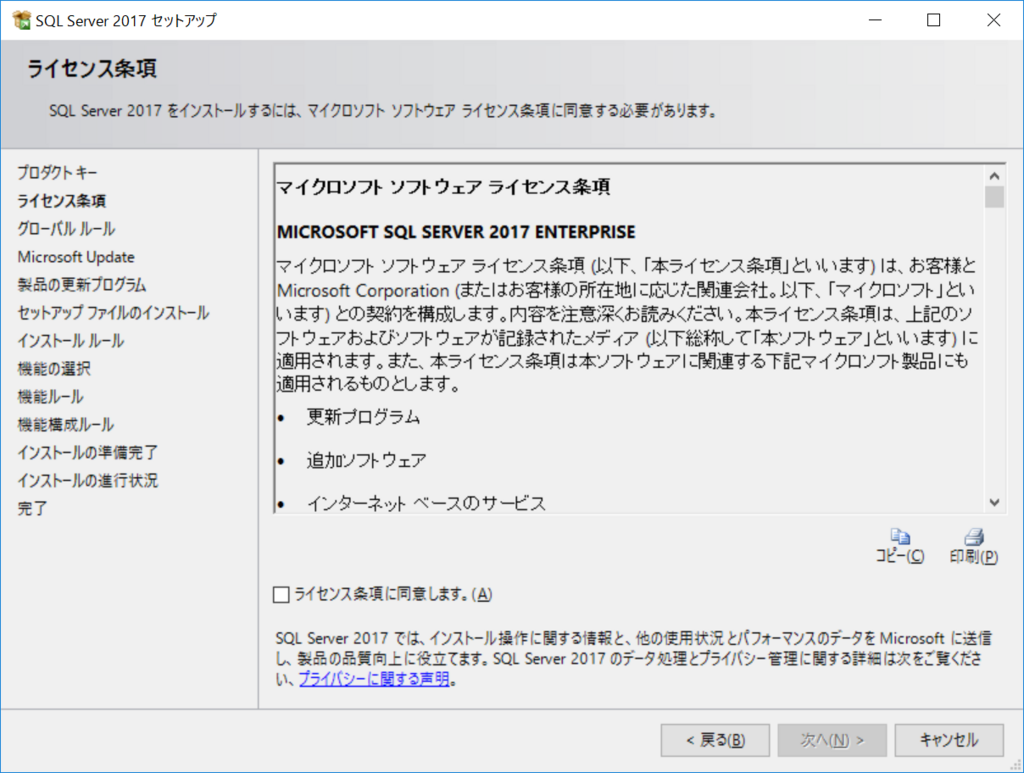Select the 機能構成ルール step

pos(65,425)
